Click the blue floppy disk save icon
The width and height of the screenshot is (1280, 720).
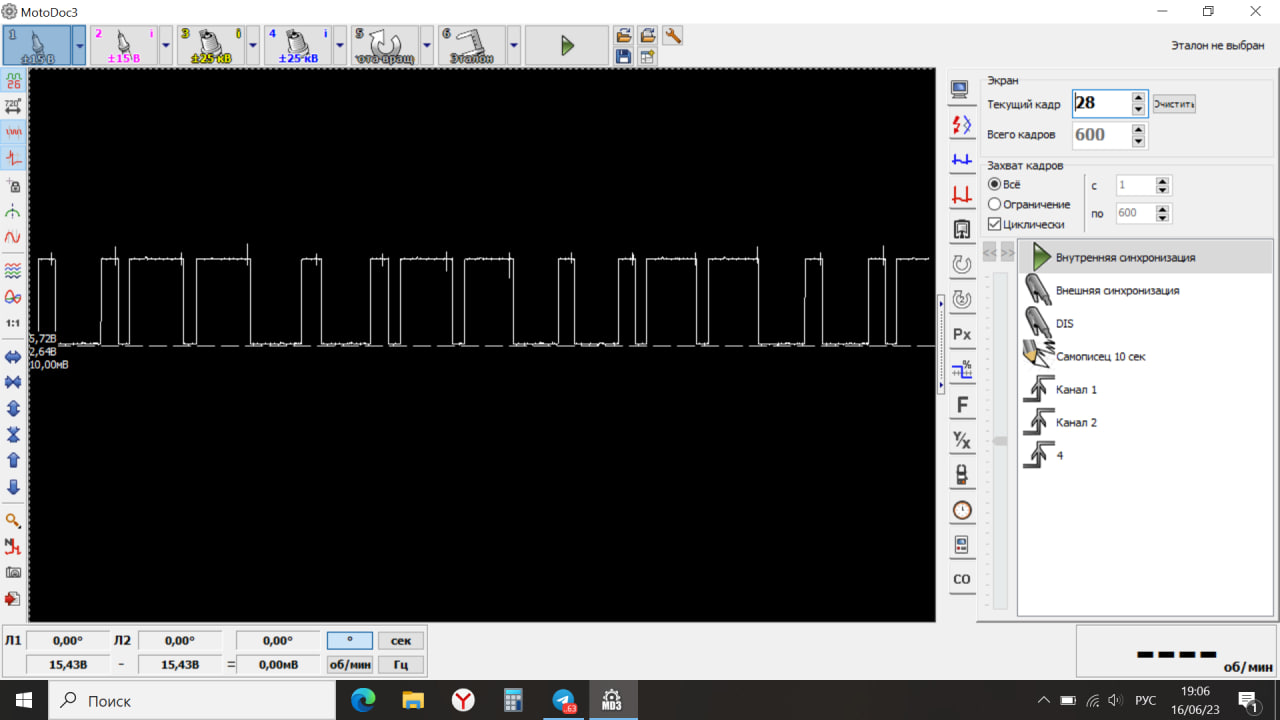pyautogui.click(x=623, y=57)
